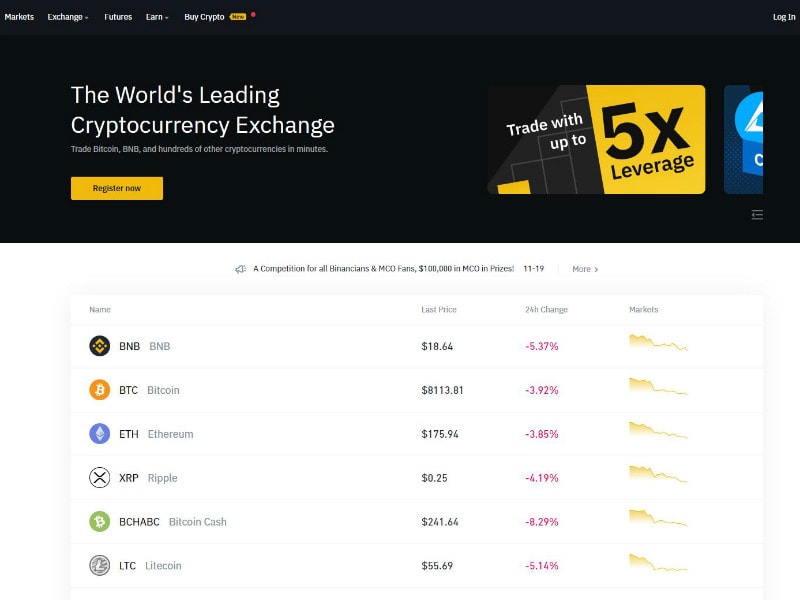The height and width of the screenshot is (600, 800).
Task: Click the list toggle icon below banners
Action: (x=757, y=215)
